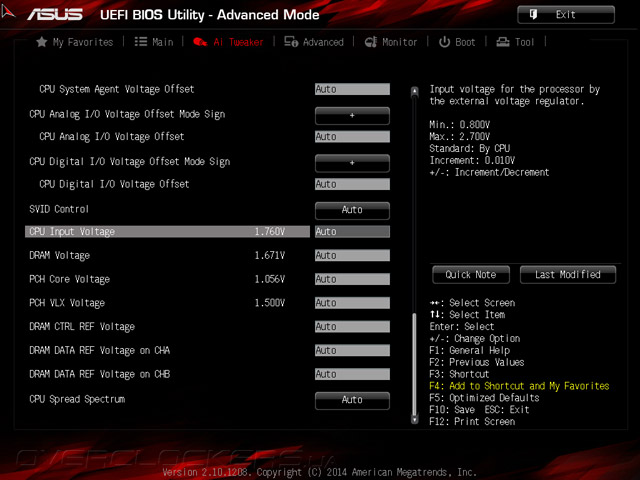Click F5: Optimized Defaults hint
This screenshot has width=640, height=480.
484,398
